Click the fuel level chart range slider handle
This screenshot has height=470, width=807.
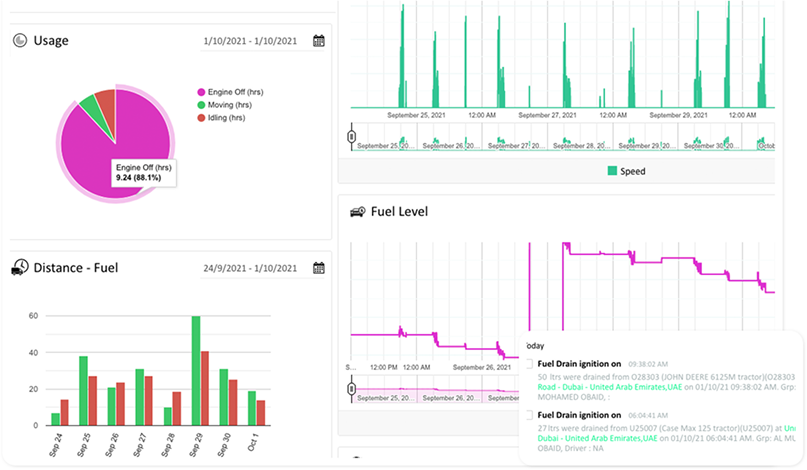[351, 388]
